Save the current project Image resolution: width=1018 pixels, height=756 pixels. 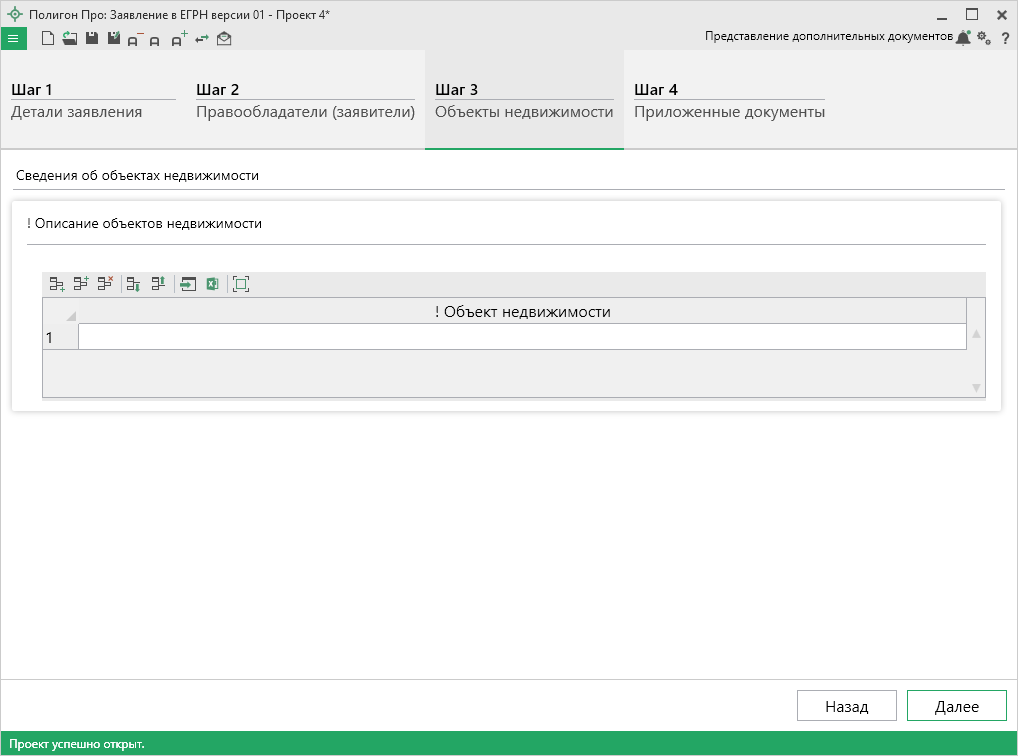click(x=91, y=39)
